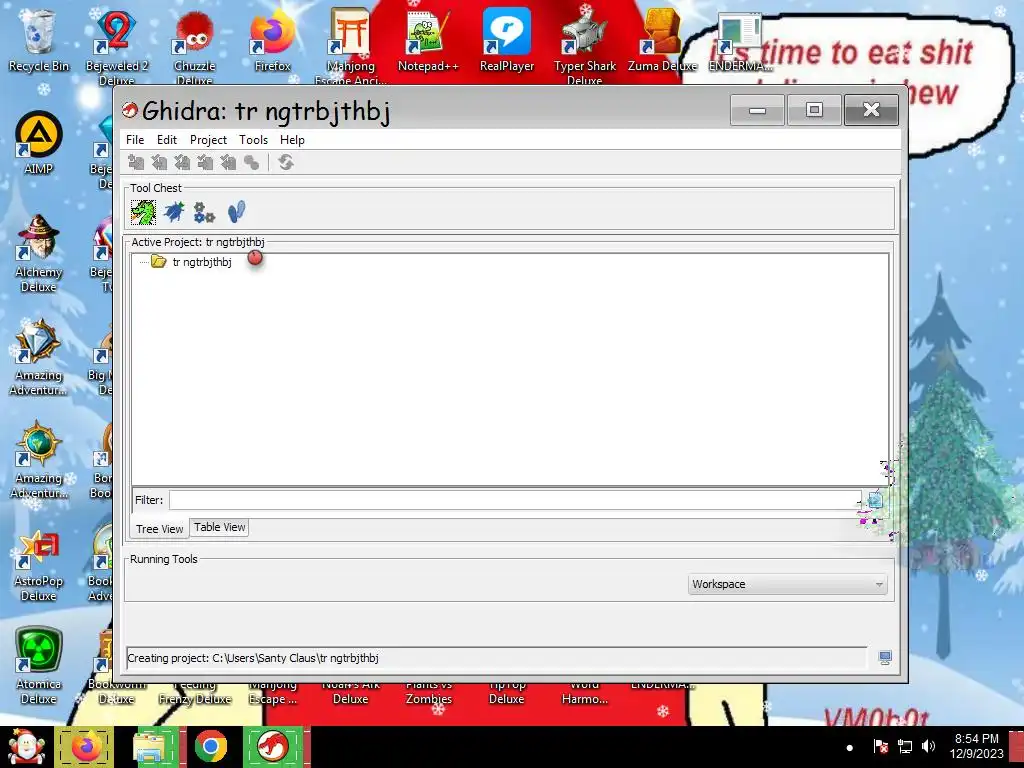Select the Recycle Bin desktop icon
Image resolution: width=1024 pixels, height=768 pixels.
click(x=39, y=40)
